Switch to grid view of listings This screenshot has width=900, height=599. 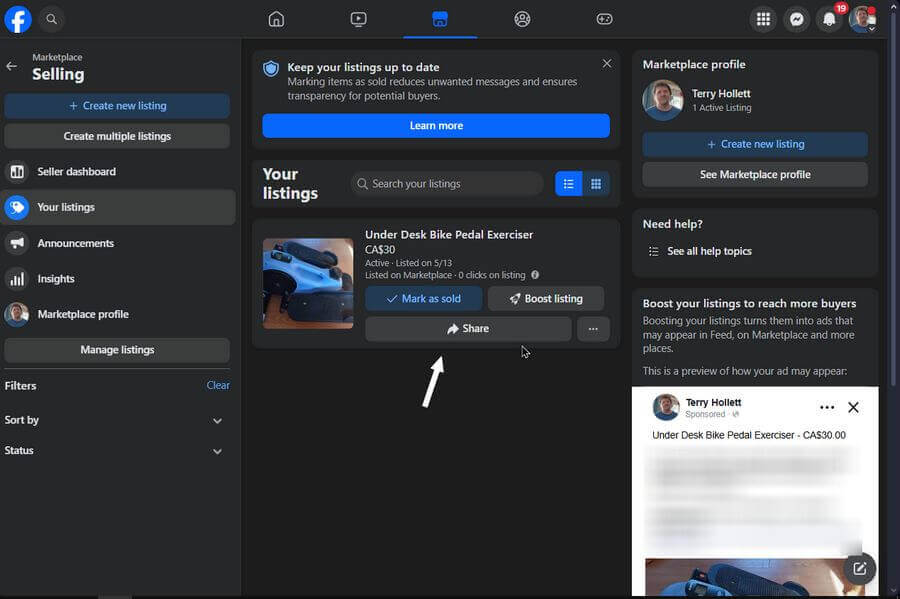pyautogui.click(x=596, y=184)
